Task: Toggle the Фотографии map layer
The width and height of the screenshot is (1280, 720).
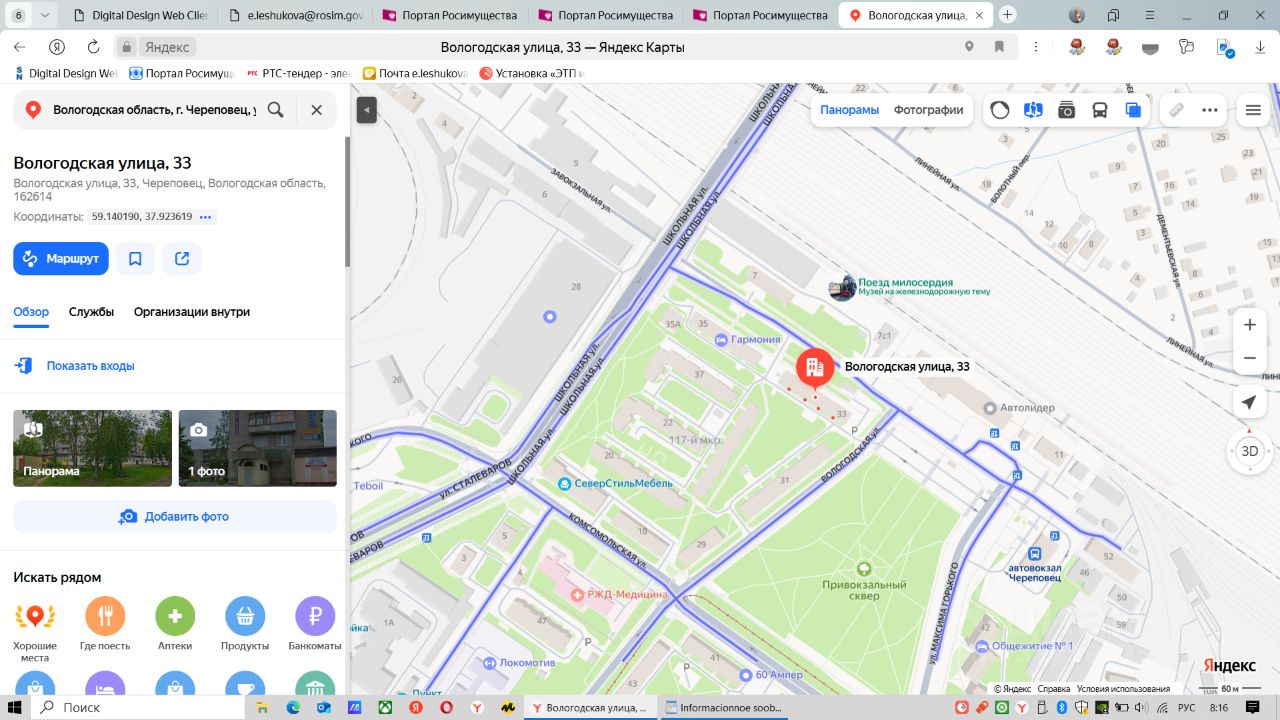Action: [x=928, y=110]
